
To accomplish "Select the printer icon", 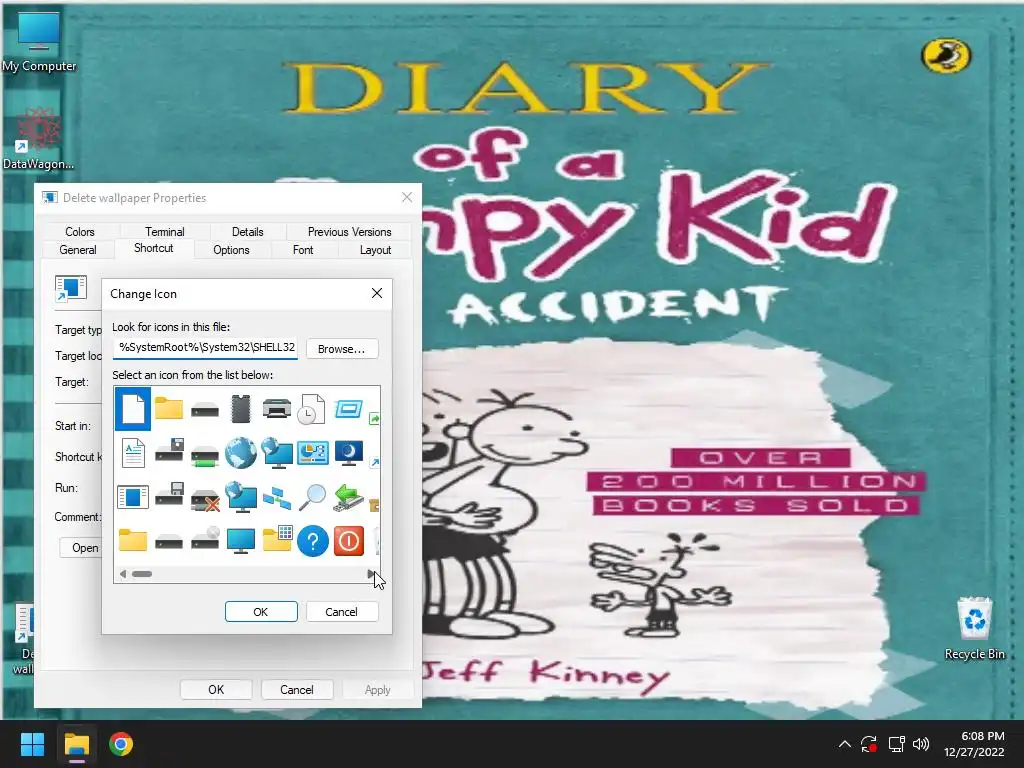I will click(x=277, y=409).
